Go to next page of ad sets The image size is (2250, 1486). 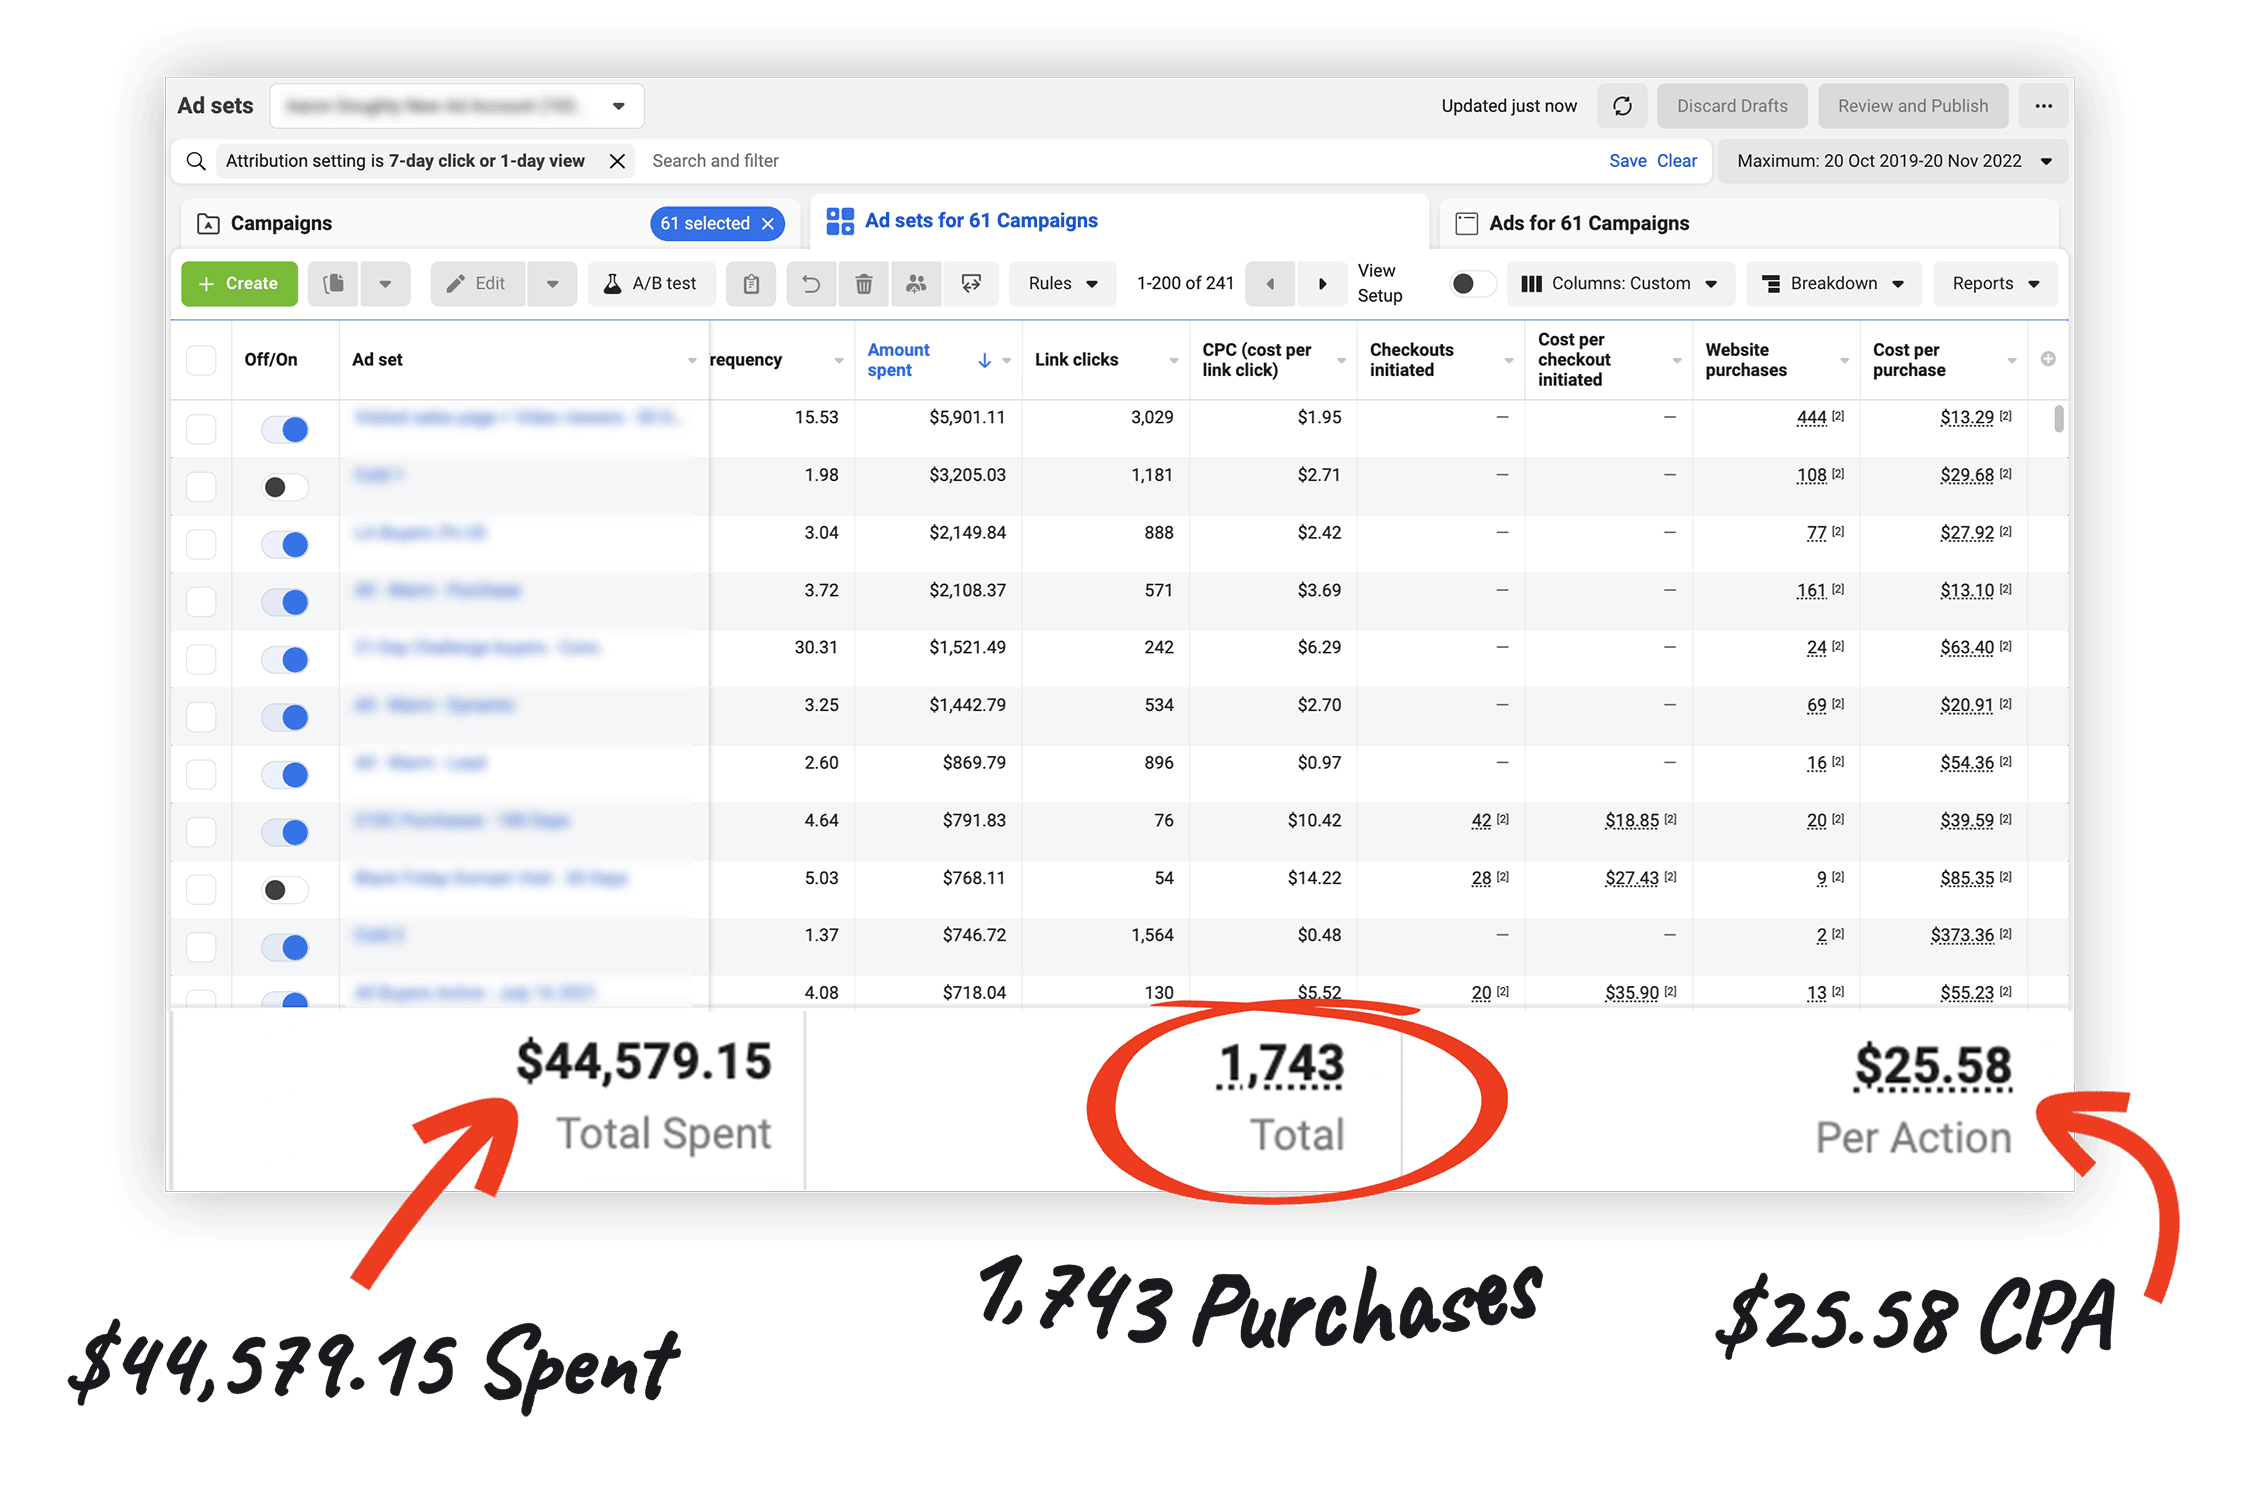pyautogui.click(x=1322, y=284)
